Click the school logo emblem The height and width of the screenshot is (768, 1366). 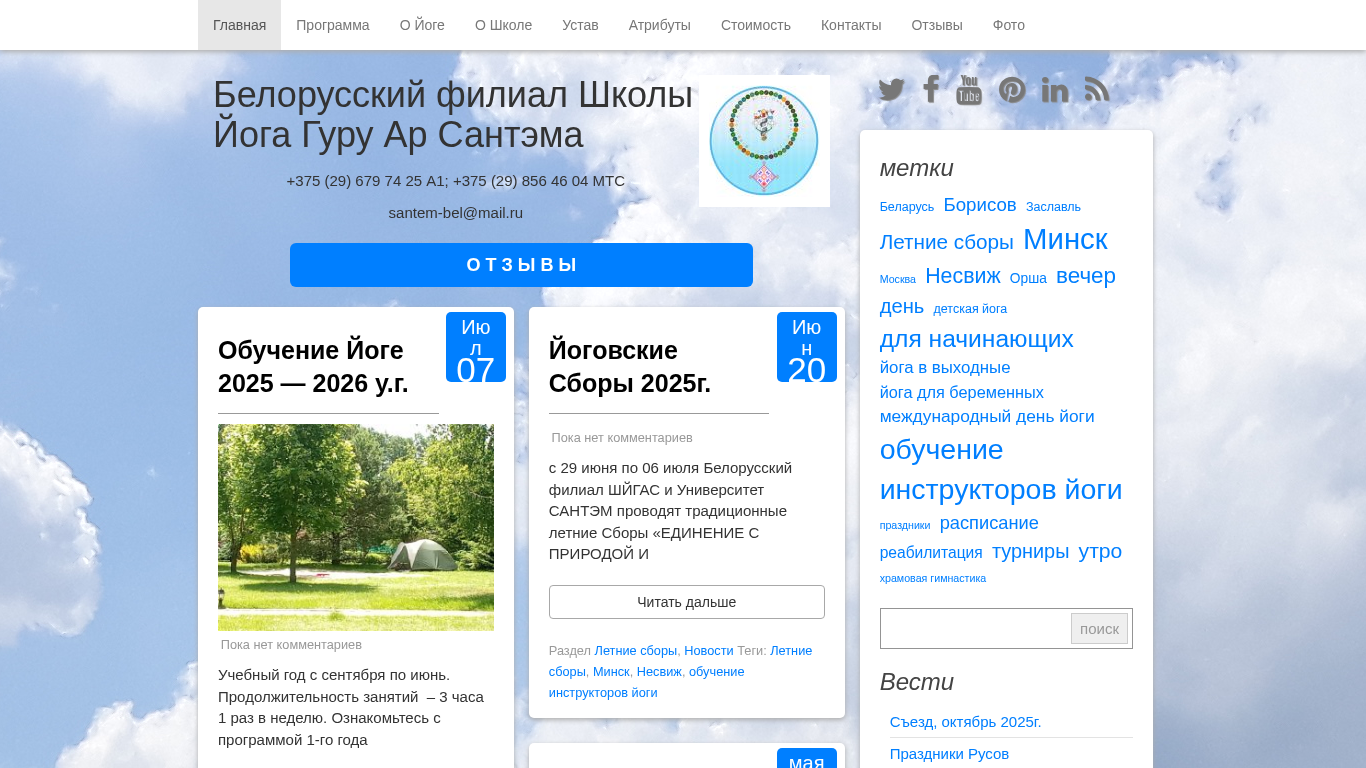click(x=764, y=141)
